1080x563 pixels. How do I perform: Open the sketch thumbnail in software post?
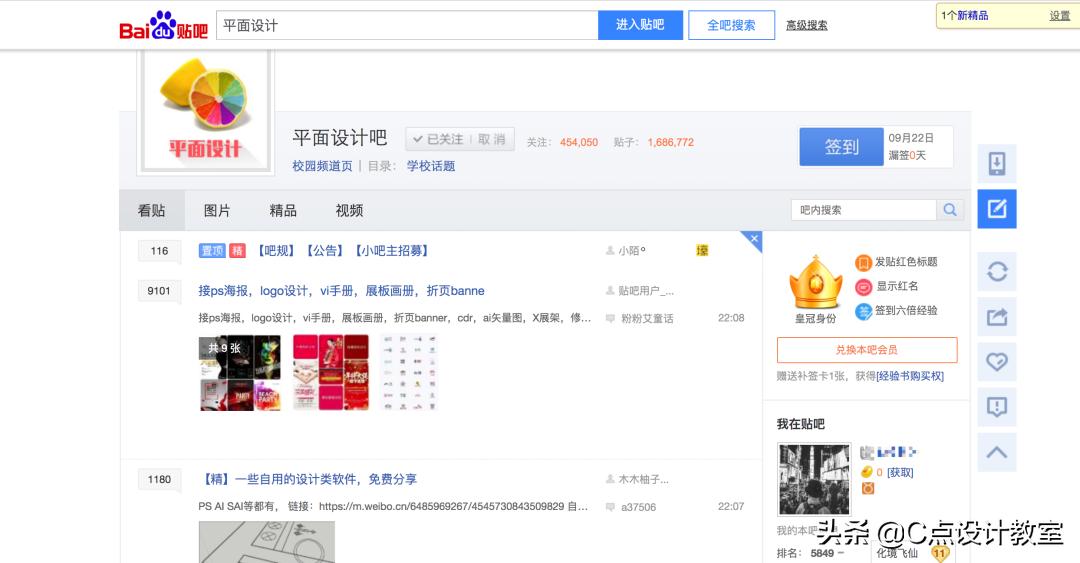267,542
